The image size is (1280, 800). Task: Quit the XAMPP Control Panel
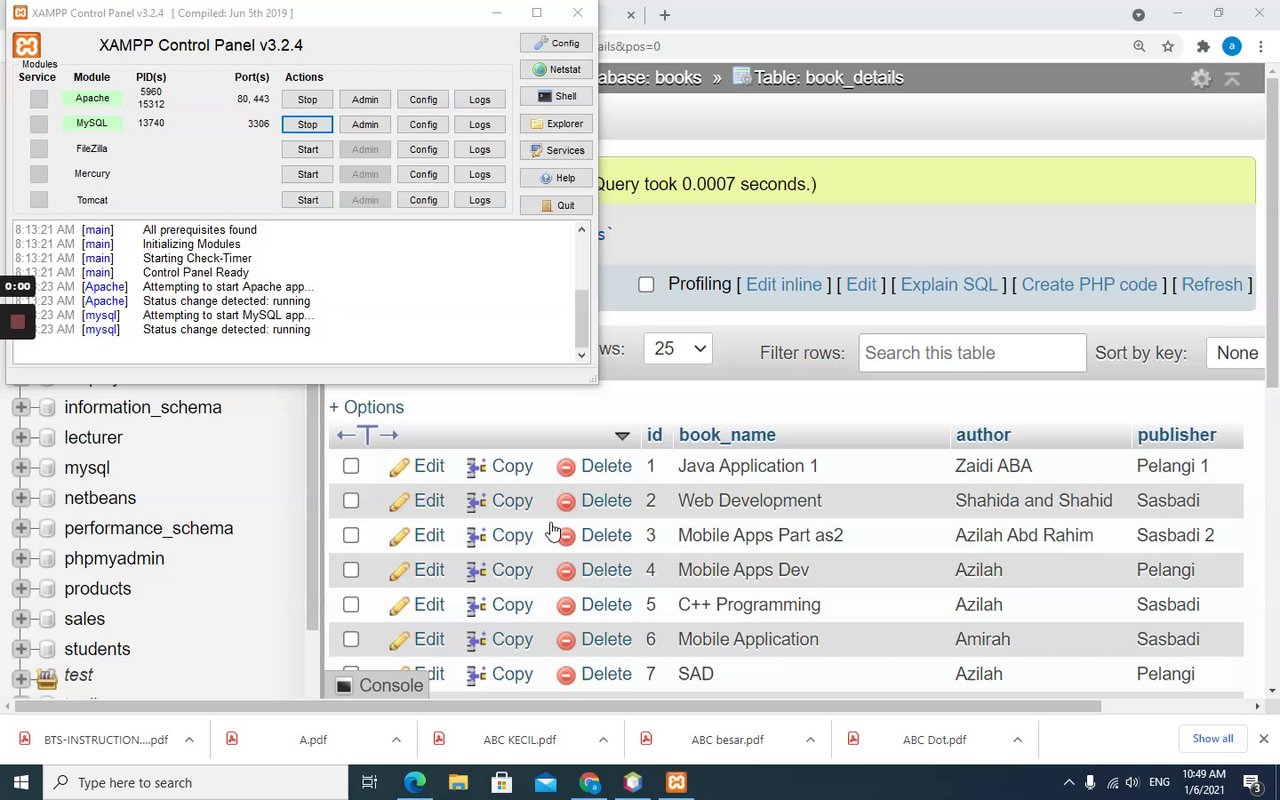pos(556,205)
